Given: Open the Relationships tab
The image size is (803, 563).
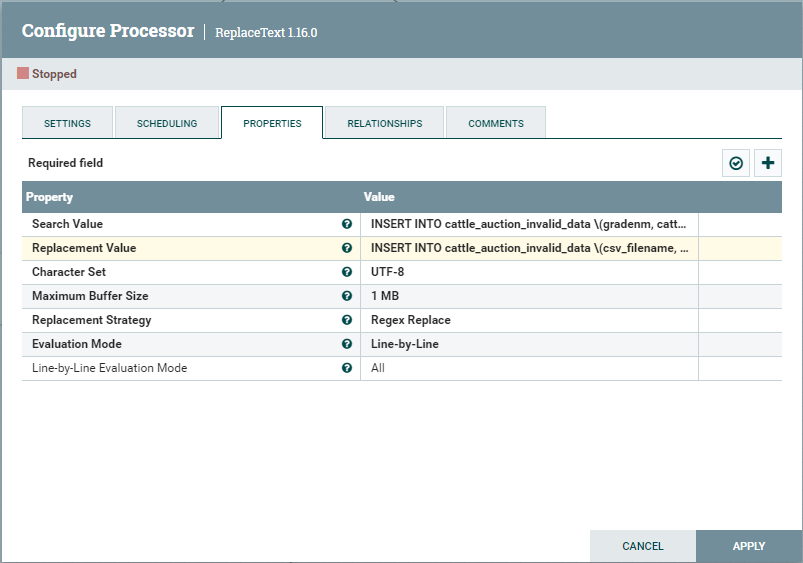Looking at the screenshot, I should coord(385,123).
